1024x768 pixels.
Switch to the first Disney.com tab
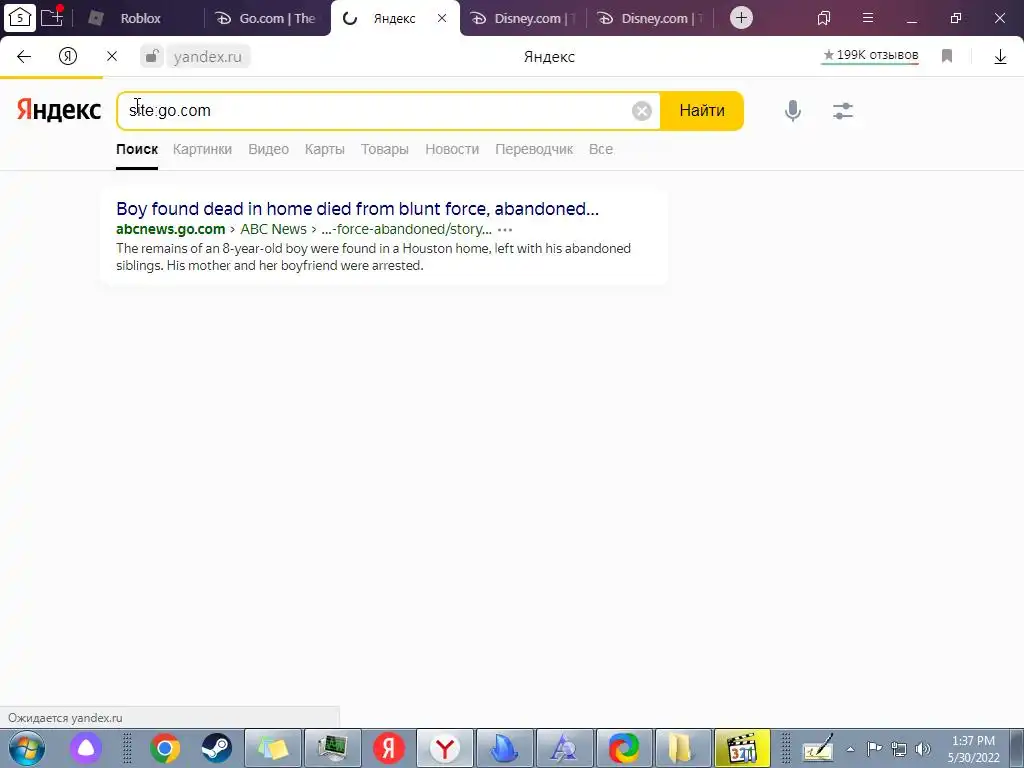(x=524, y=18)
